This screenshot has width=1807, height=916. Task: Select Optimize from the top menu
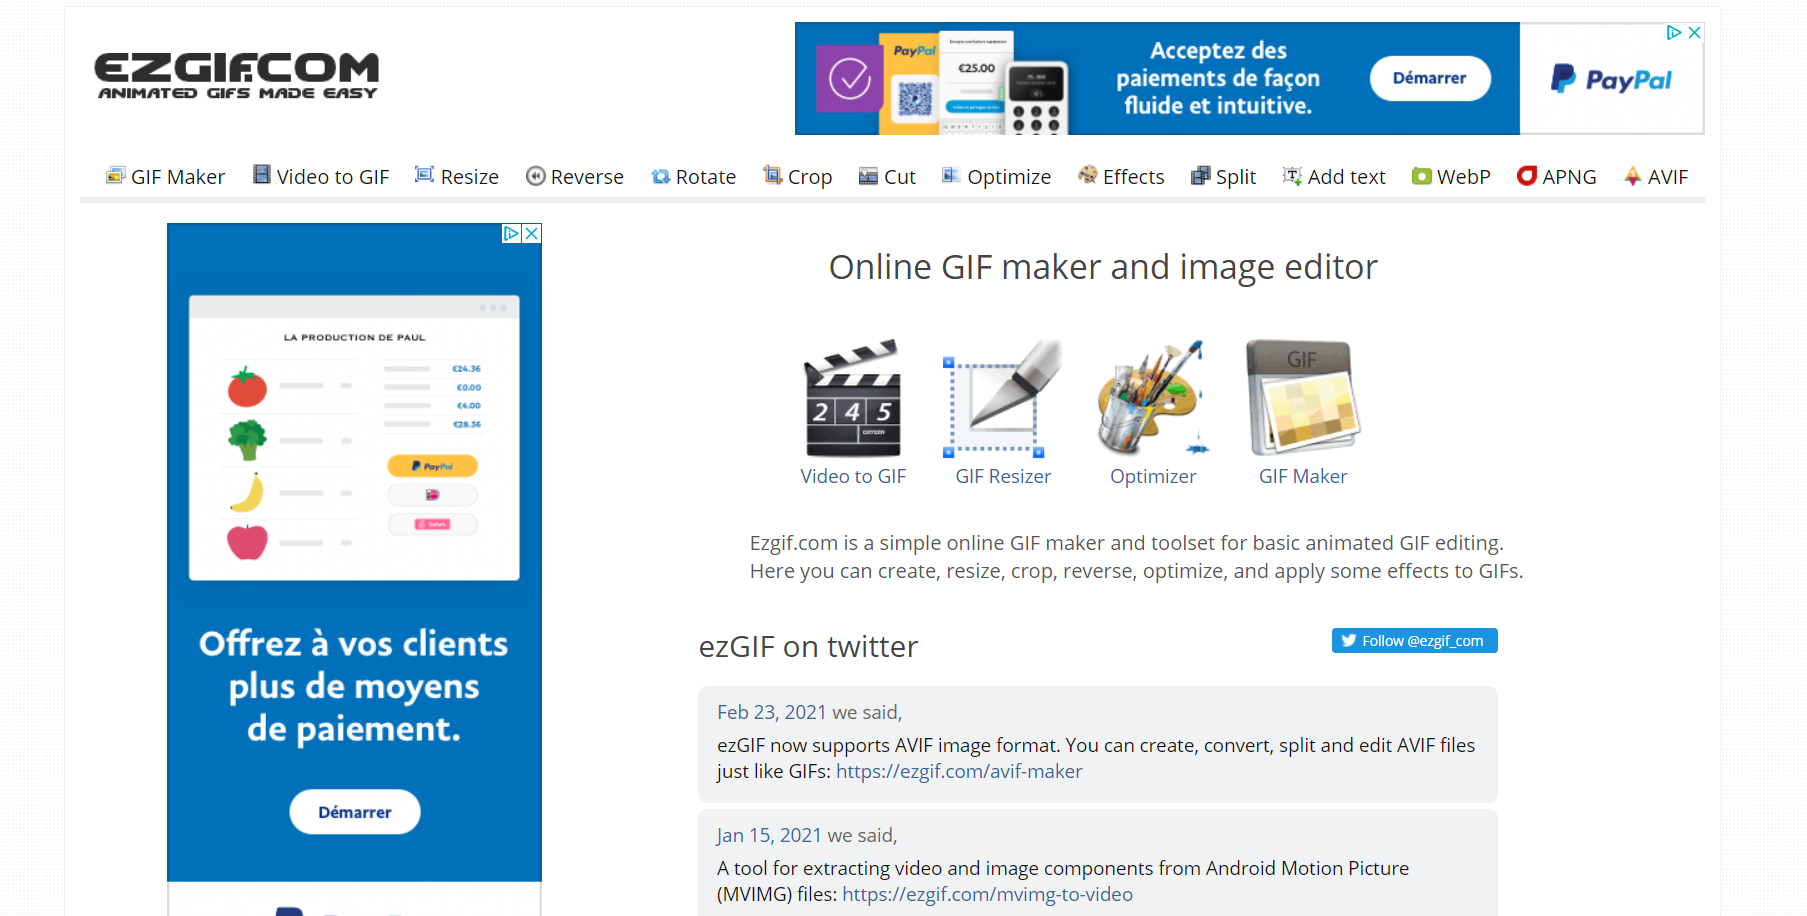point(997,177)
